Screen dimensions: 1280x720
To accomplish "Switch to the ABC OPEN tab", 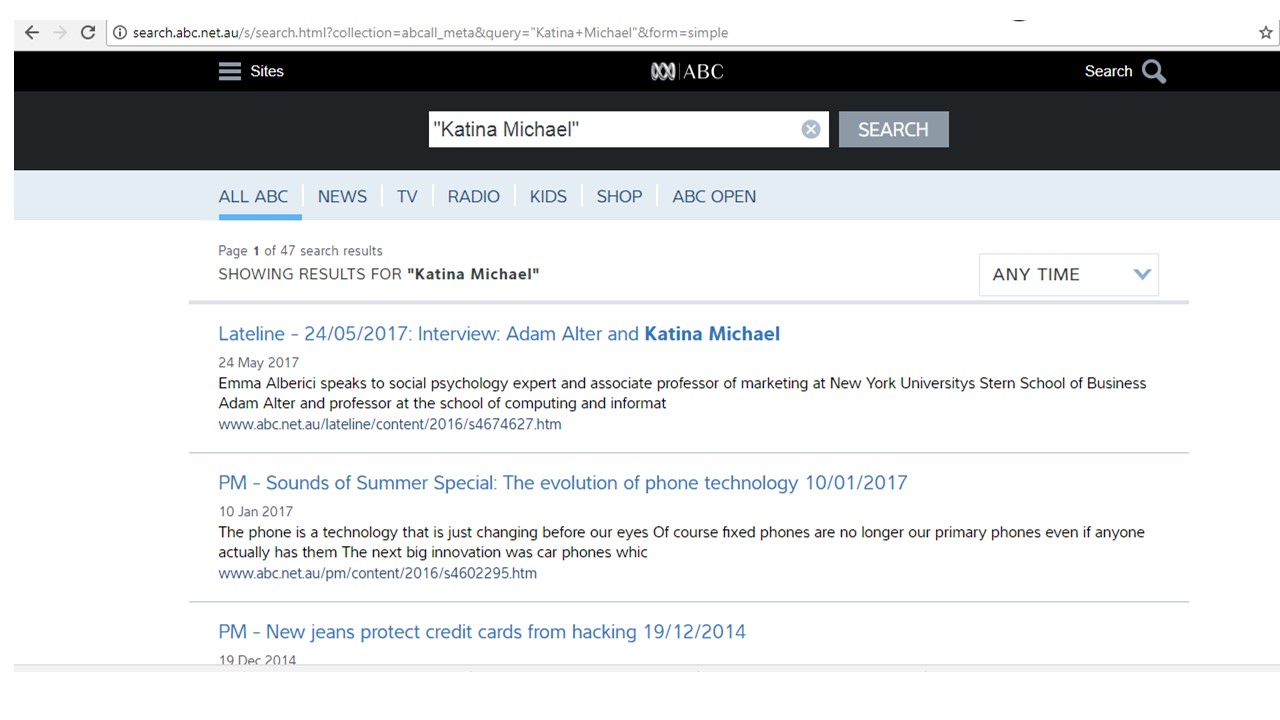I will click(x=714, y=197).
